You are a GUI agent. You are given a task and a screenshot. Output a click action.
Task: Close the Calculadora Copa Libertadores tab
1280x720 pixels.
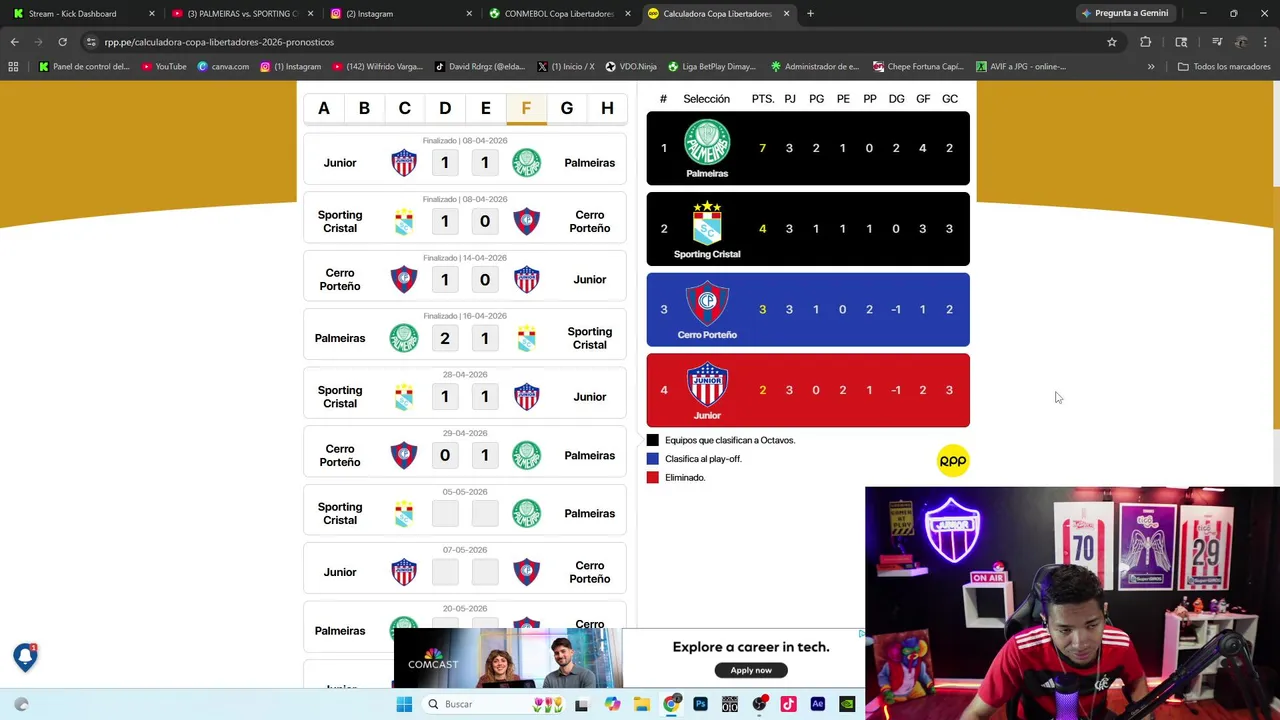[786, 13]
